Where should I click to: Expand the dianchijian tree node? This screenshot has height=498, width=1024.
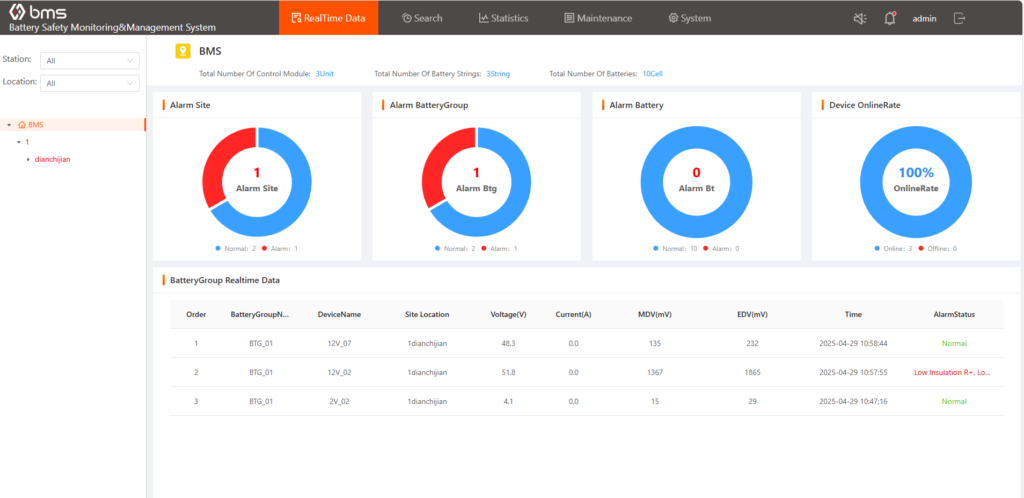[28, 159]
